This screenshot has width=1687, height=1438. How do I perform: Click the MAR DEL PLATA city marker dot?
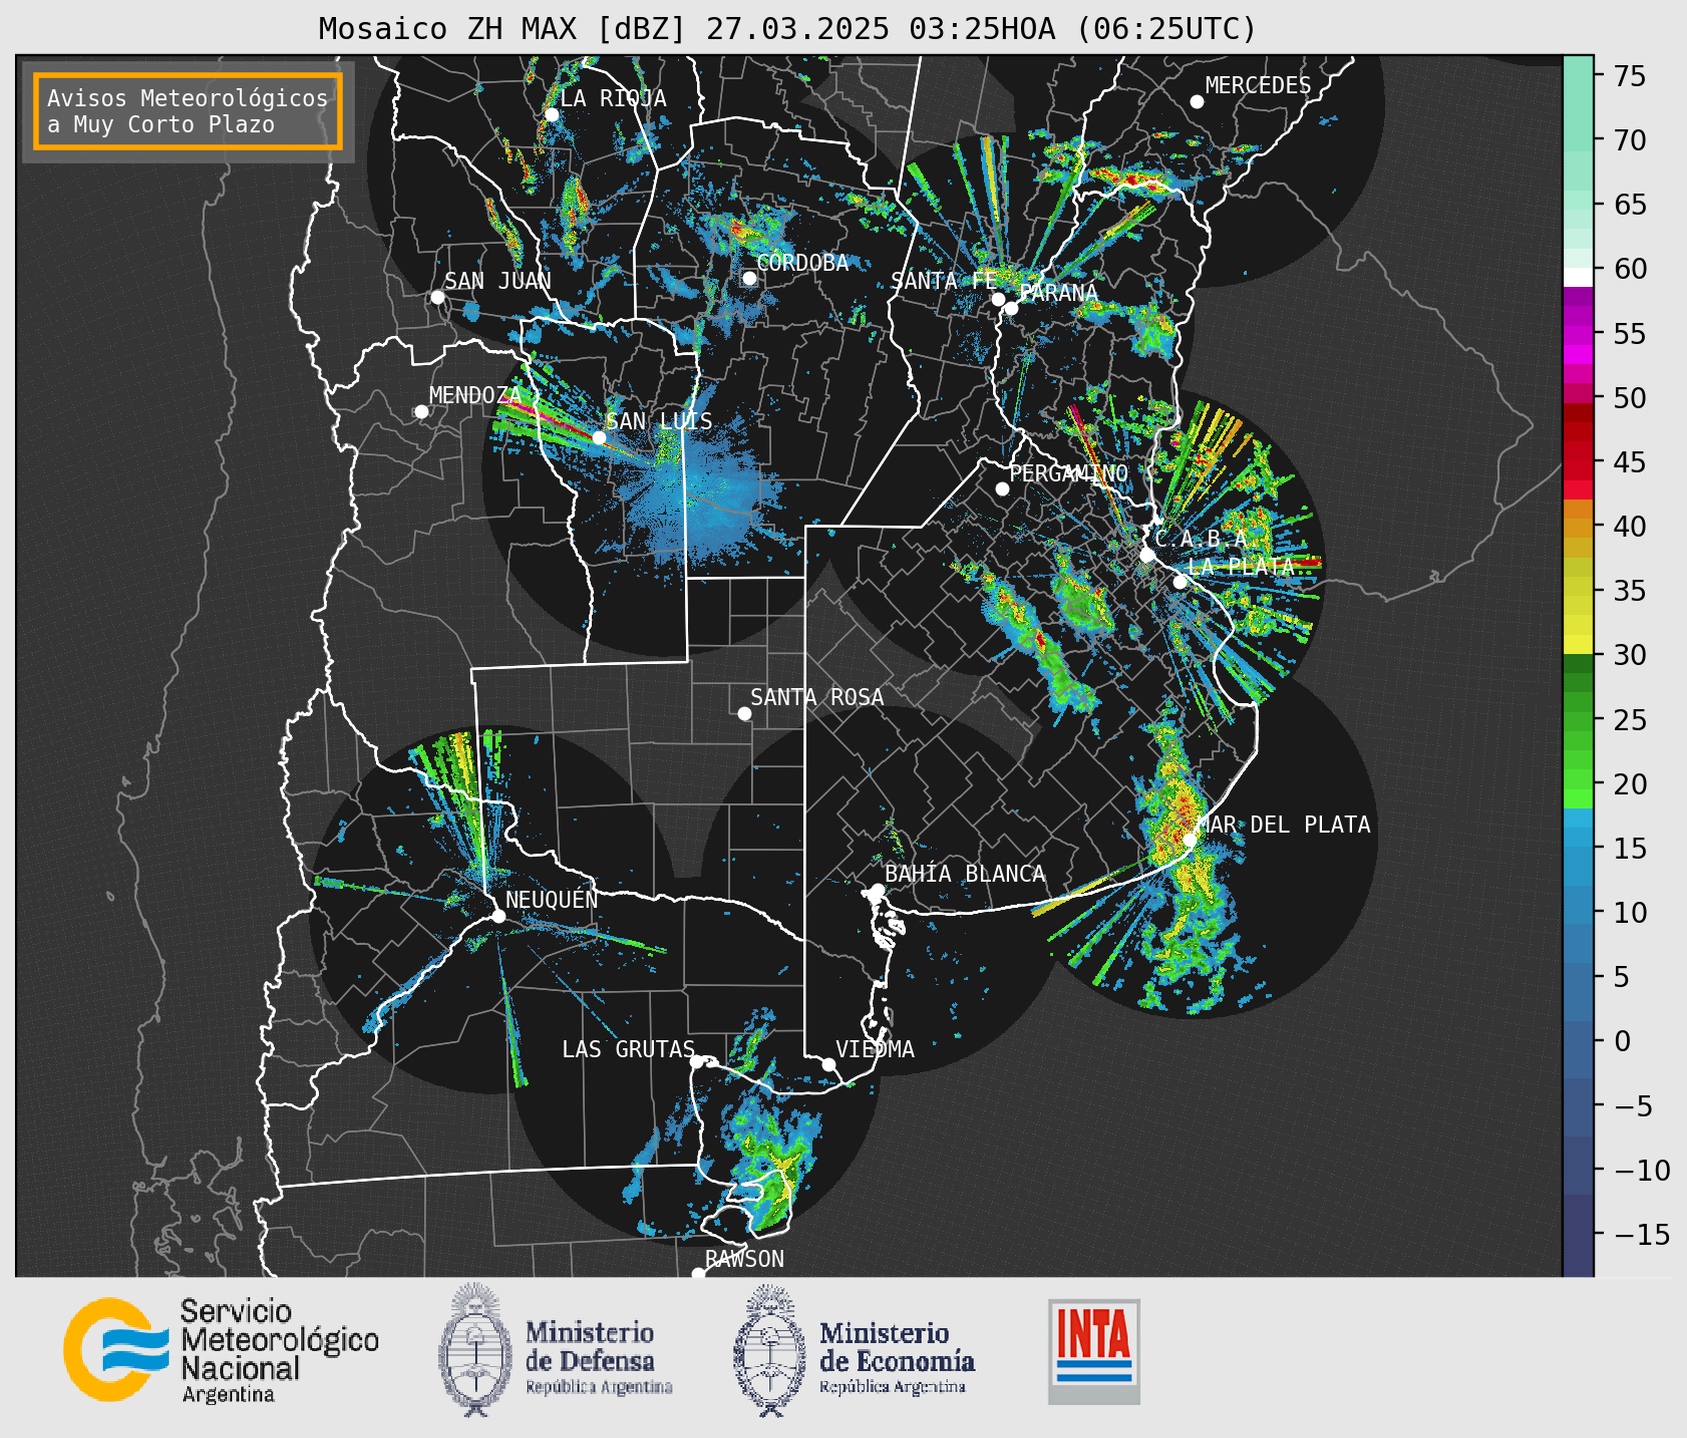coord(1190,840)
